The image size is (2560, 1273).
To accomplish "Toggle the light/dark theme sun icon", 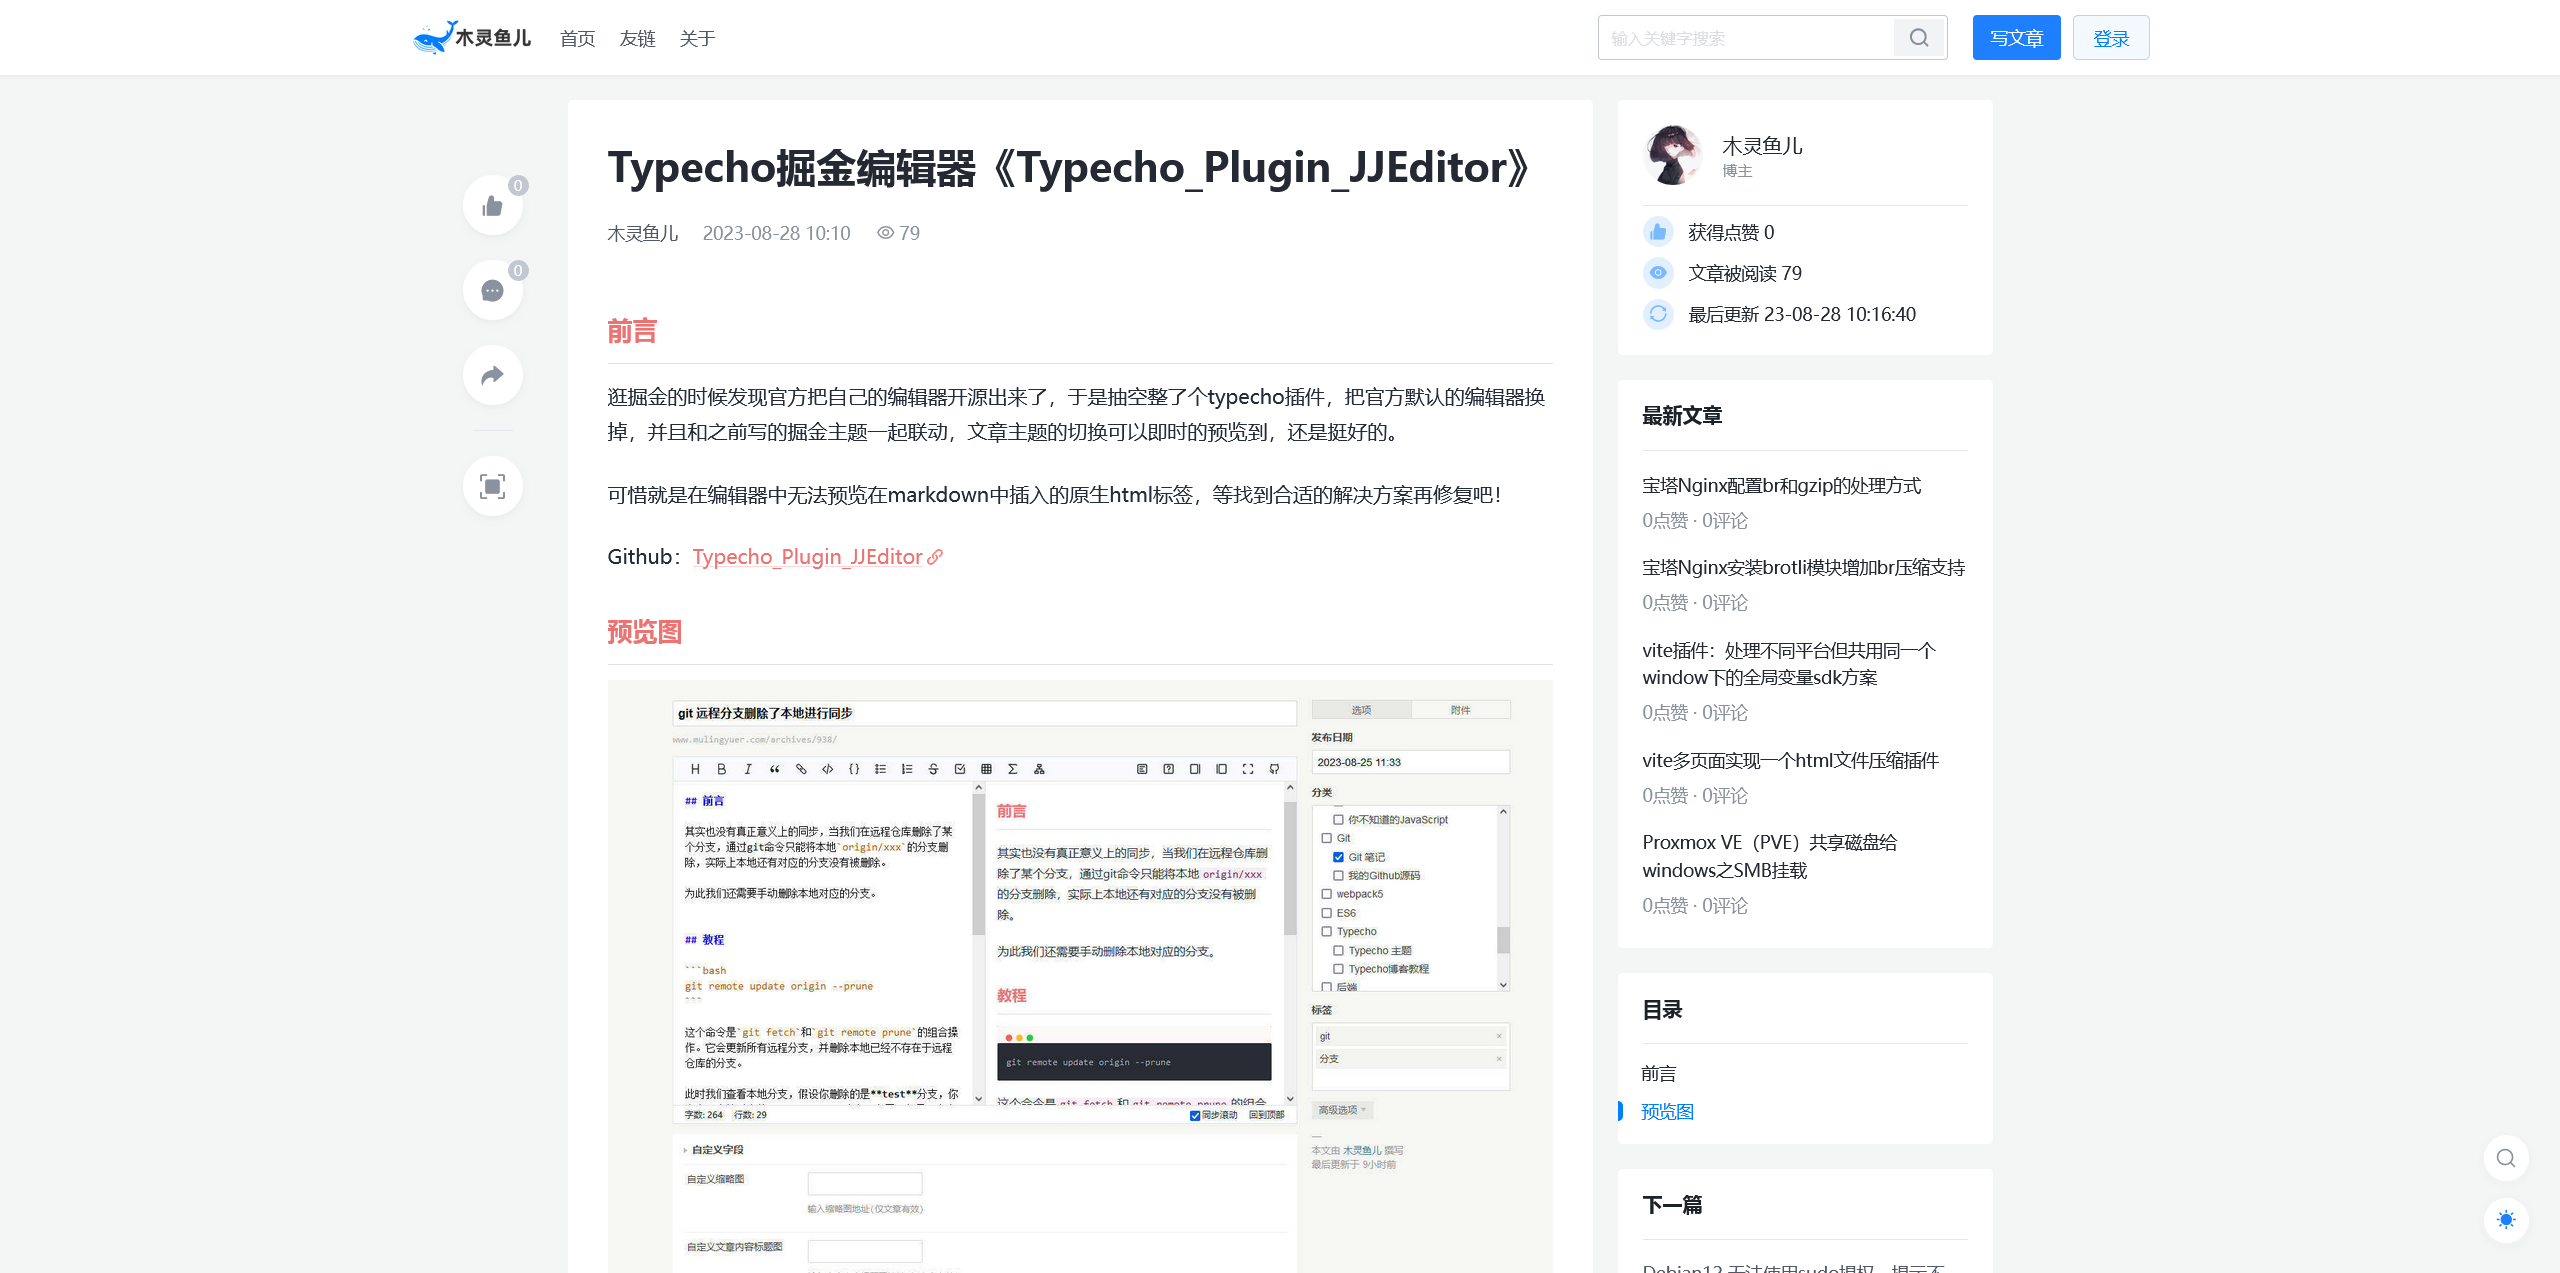I will tap(2506, 1220).
